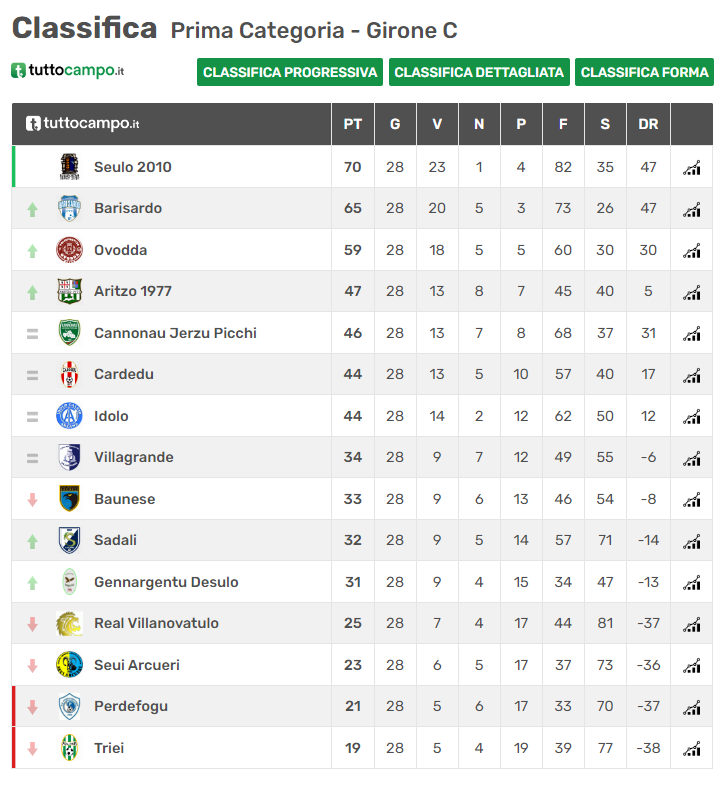This screenshot has width=726, height=785.
Task: Click the Idolo team logo
Action: click(69, 416)
